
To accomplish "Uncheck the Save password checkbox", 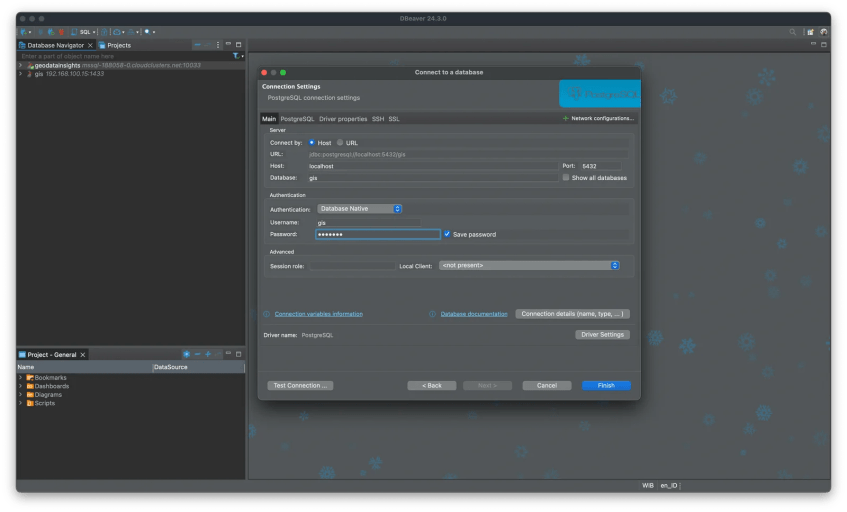I will 447,234.
